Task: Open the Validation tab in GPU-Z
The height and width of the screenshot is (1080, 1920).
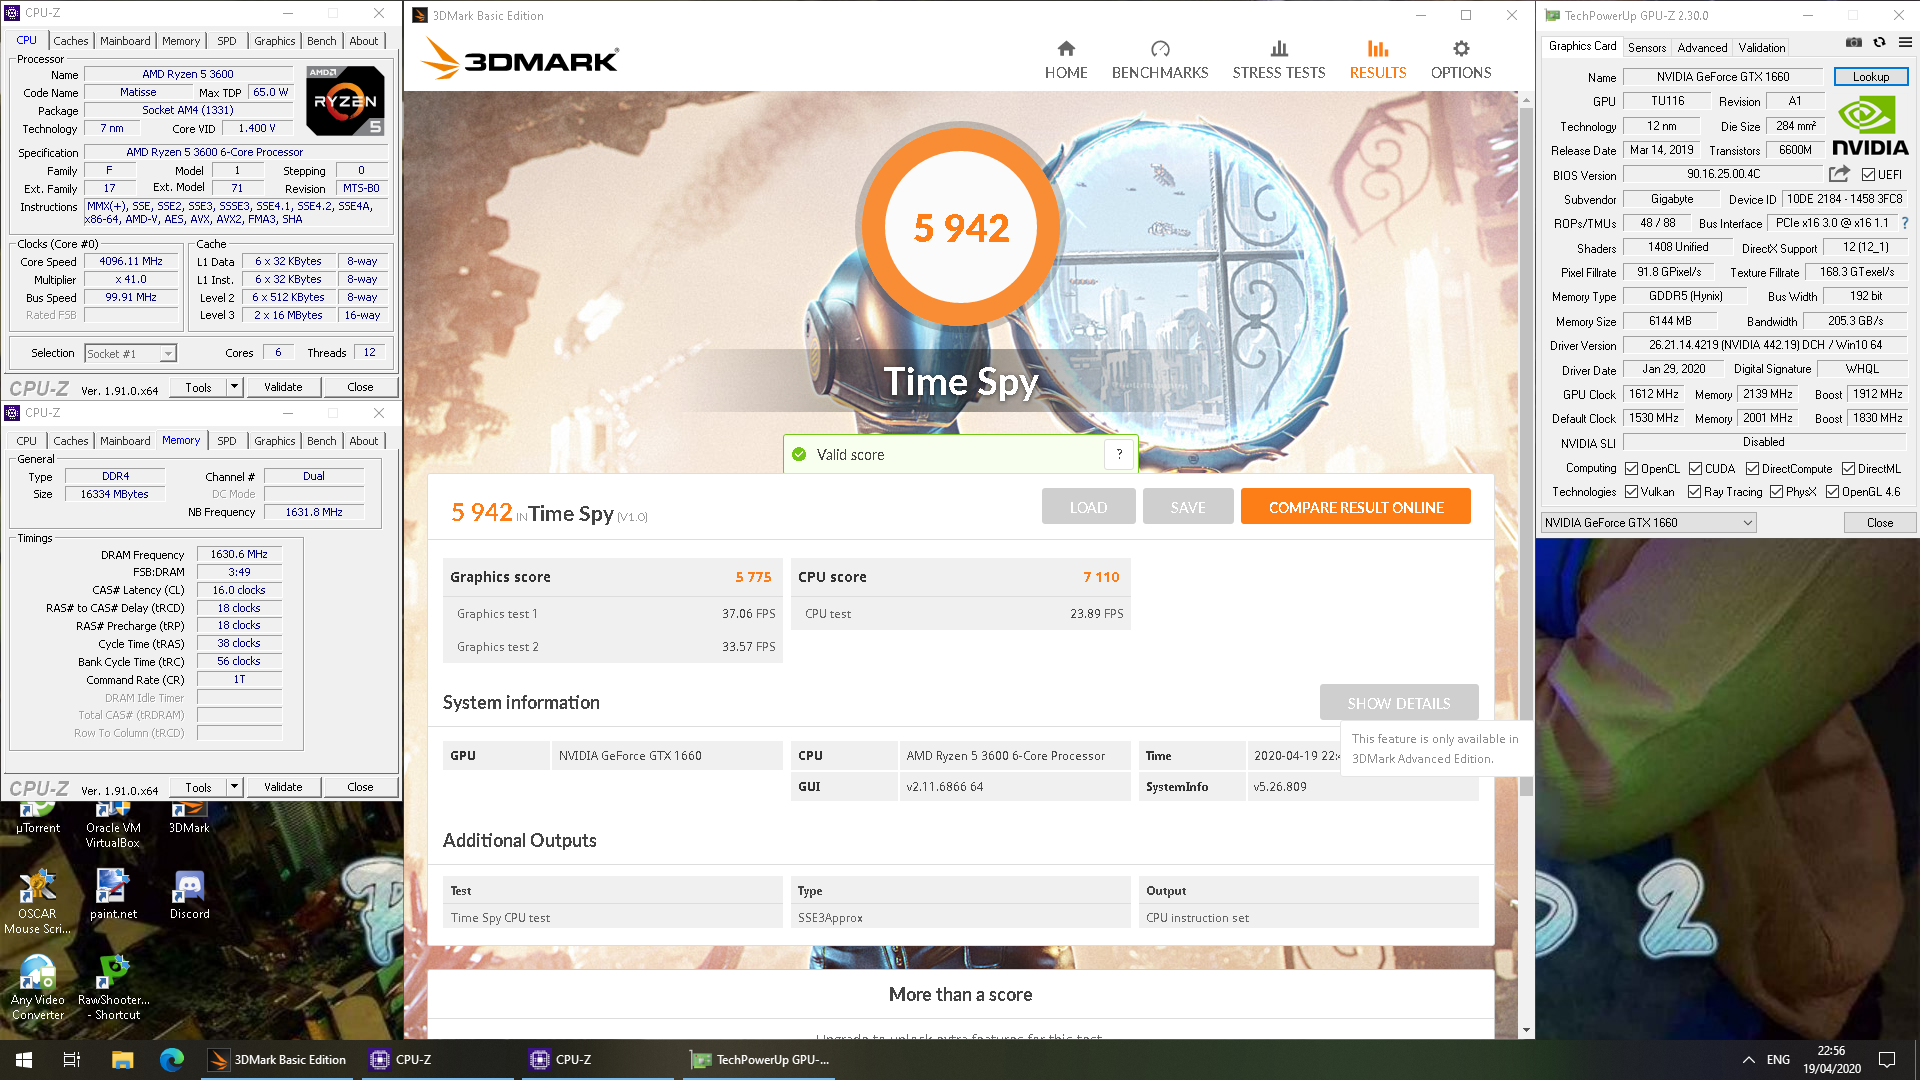Action: click(x=1761, y=48)
